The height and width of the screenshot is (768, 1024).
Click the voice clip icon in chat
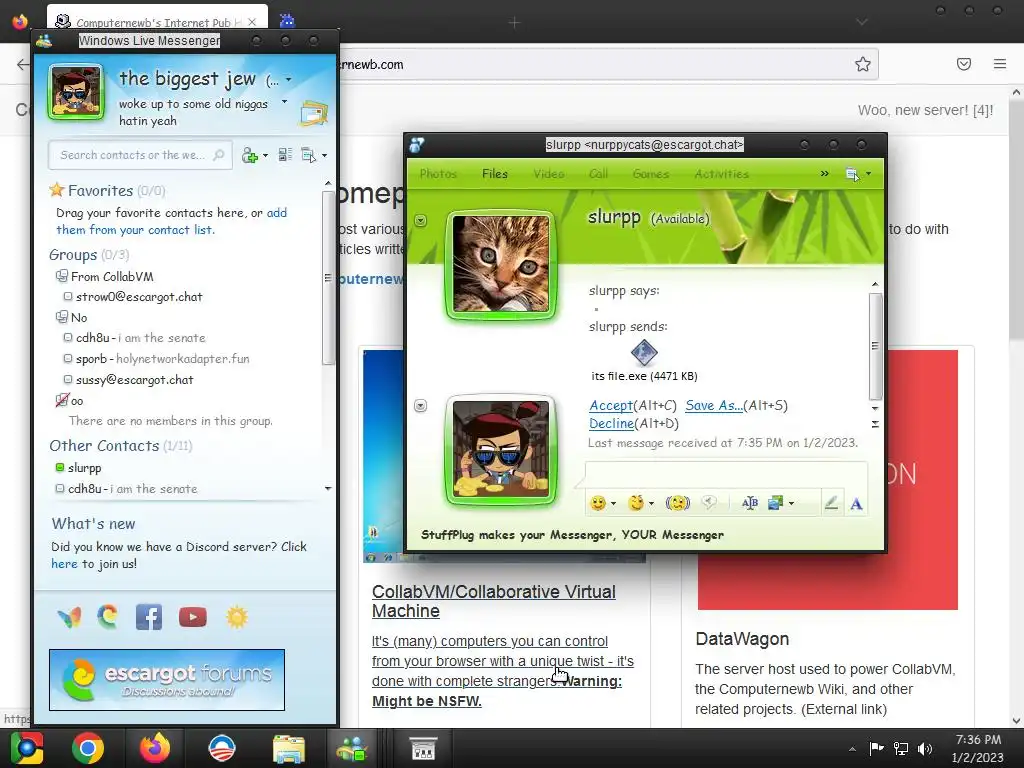pos(709,503)
